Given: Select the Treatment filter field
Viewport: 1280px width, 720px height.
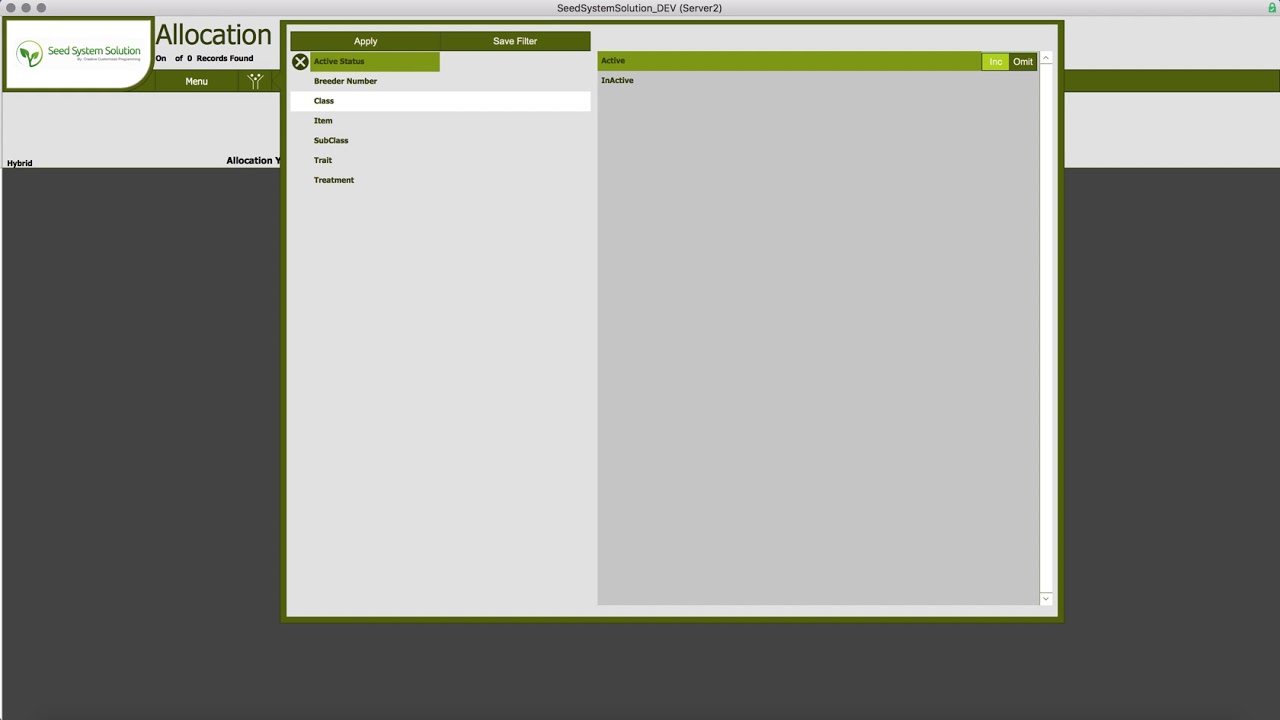Looking at the screenshot, I should pyautogui.click(x=440, y=180).
